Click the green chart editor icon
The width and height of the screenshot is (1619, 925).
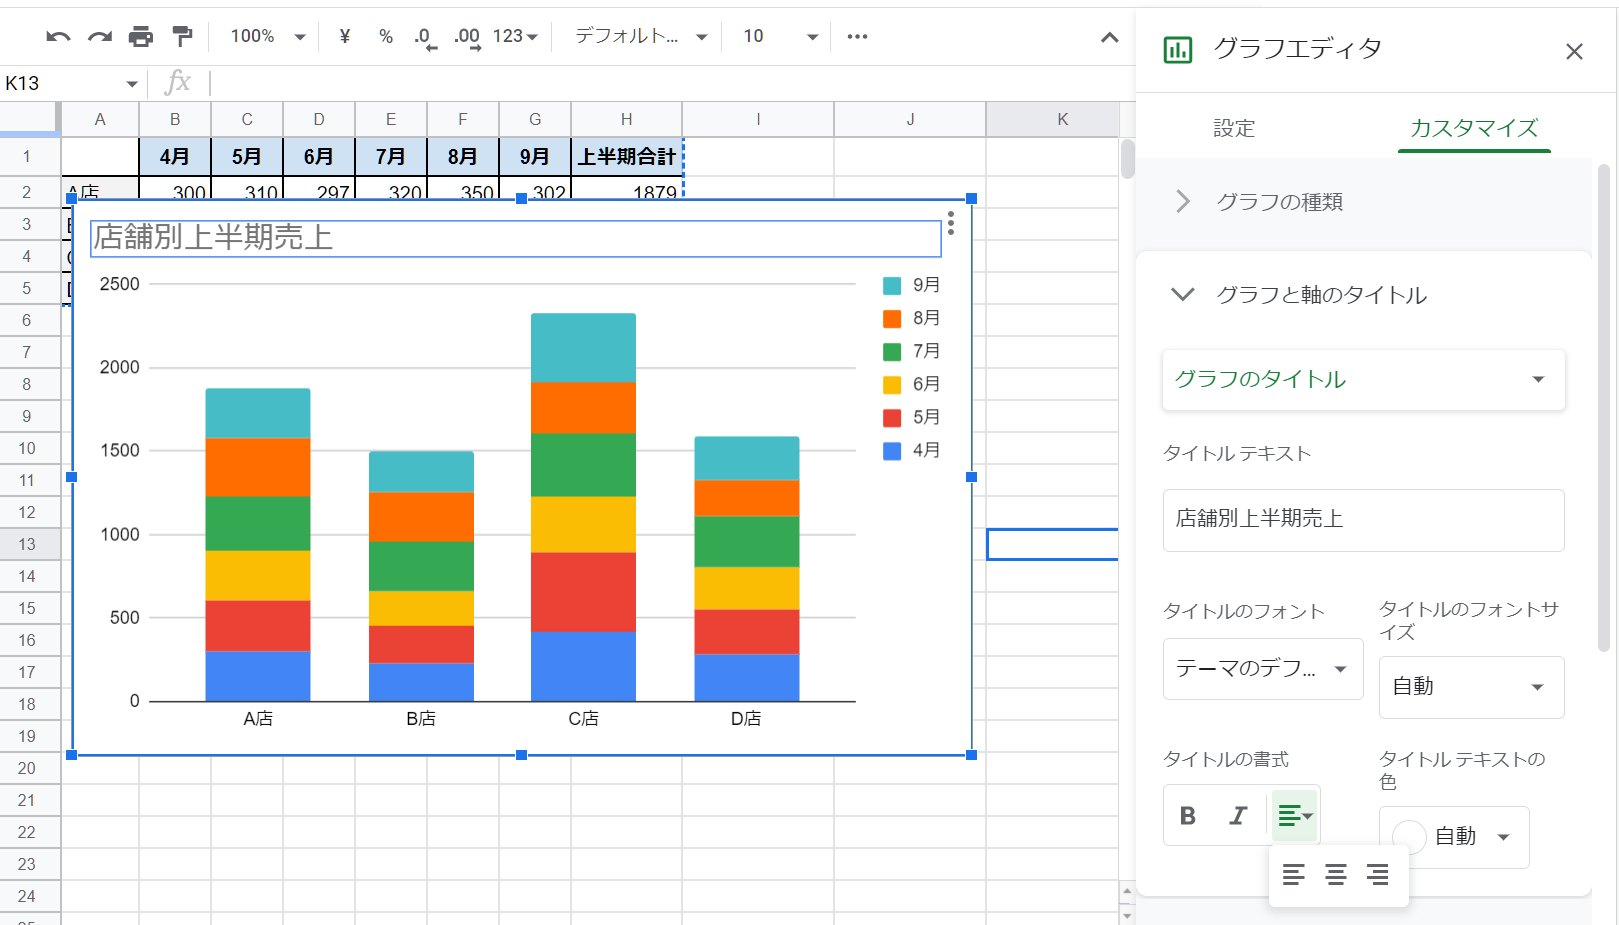coord(1177,50)
